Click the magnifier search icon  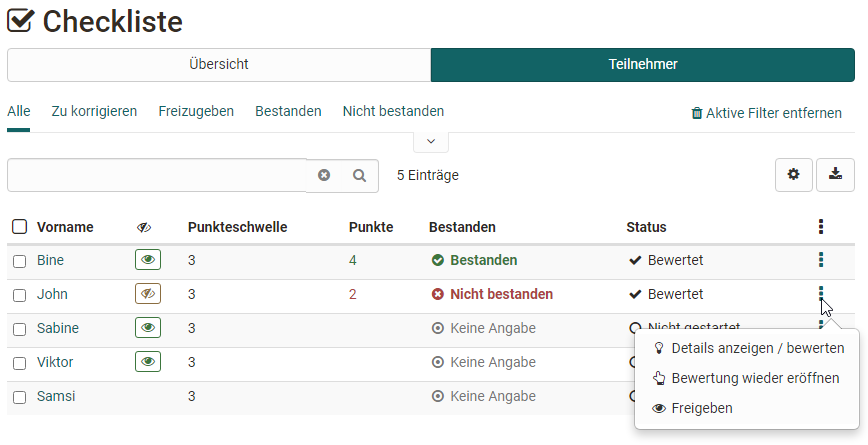pyautogui.click(x=360, y=175)
